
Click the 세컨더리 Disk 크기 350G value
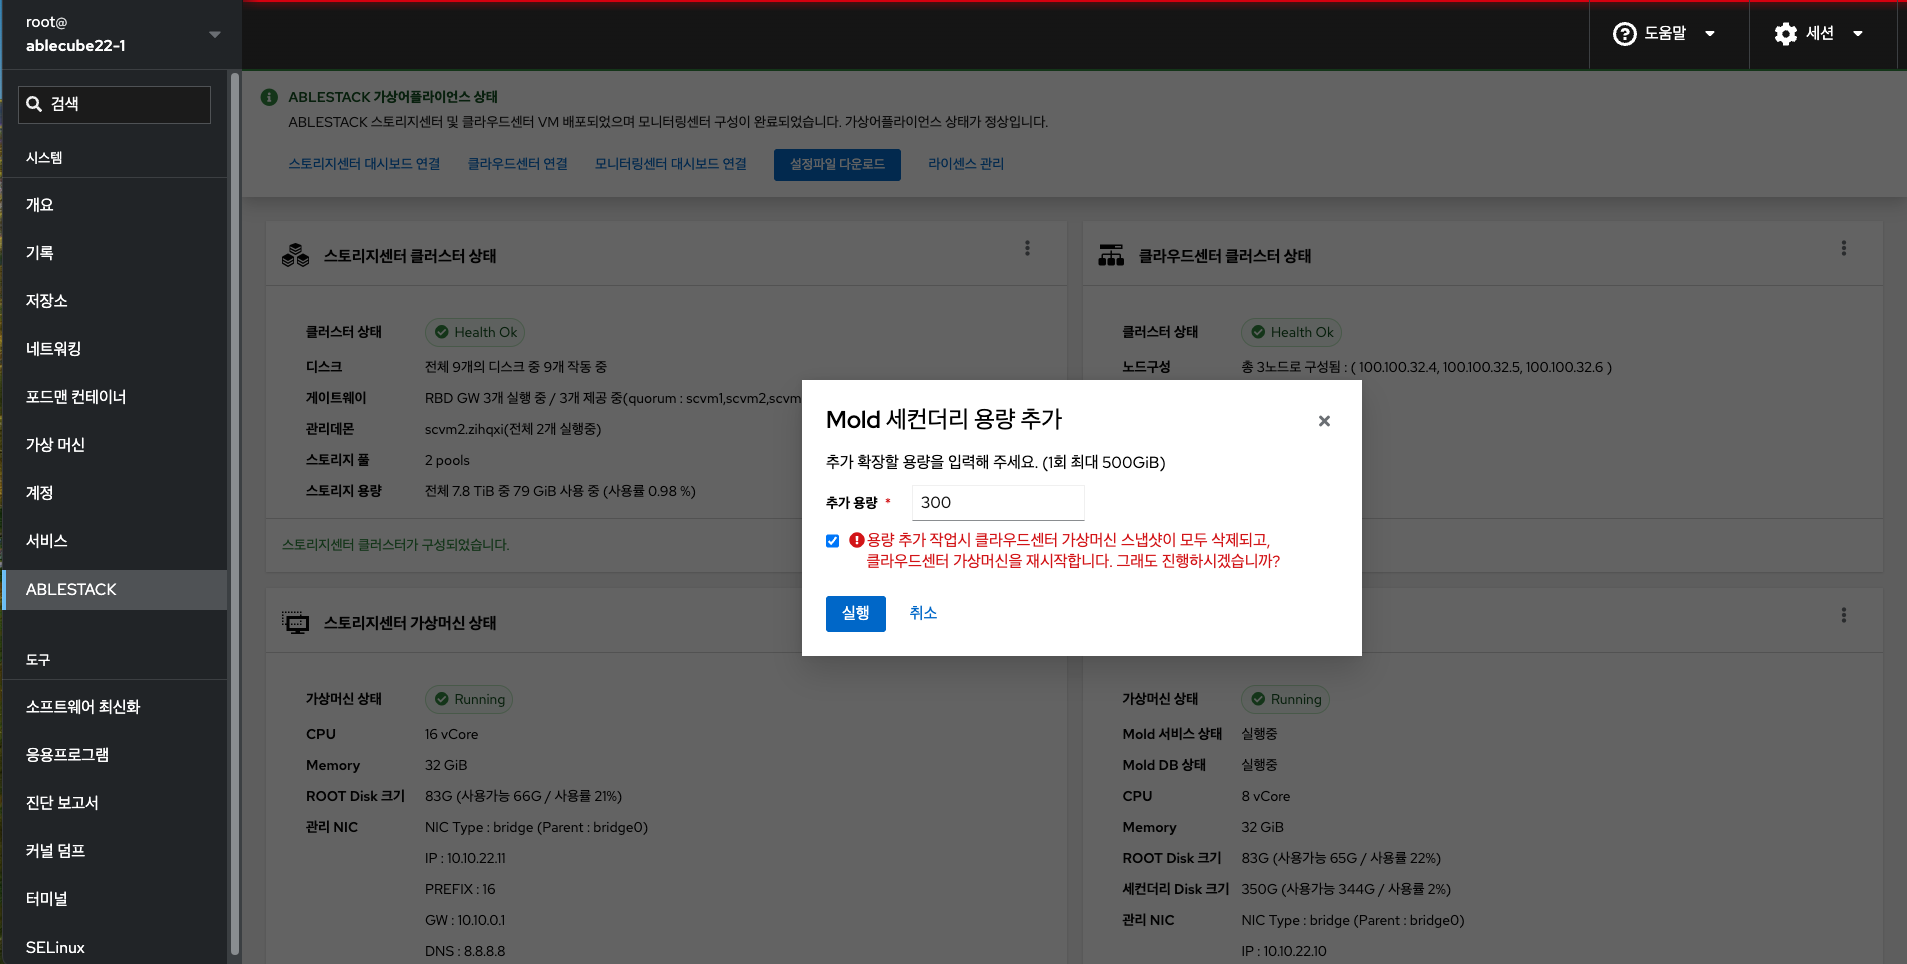[1346, 889]
